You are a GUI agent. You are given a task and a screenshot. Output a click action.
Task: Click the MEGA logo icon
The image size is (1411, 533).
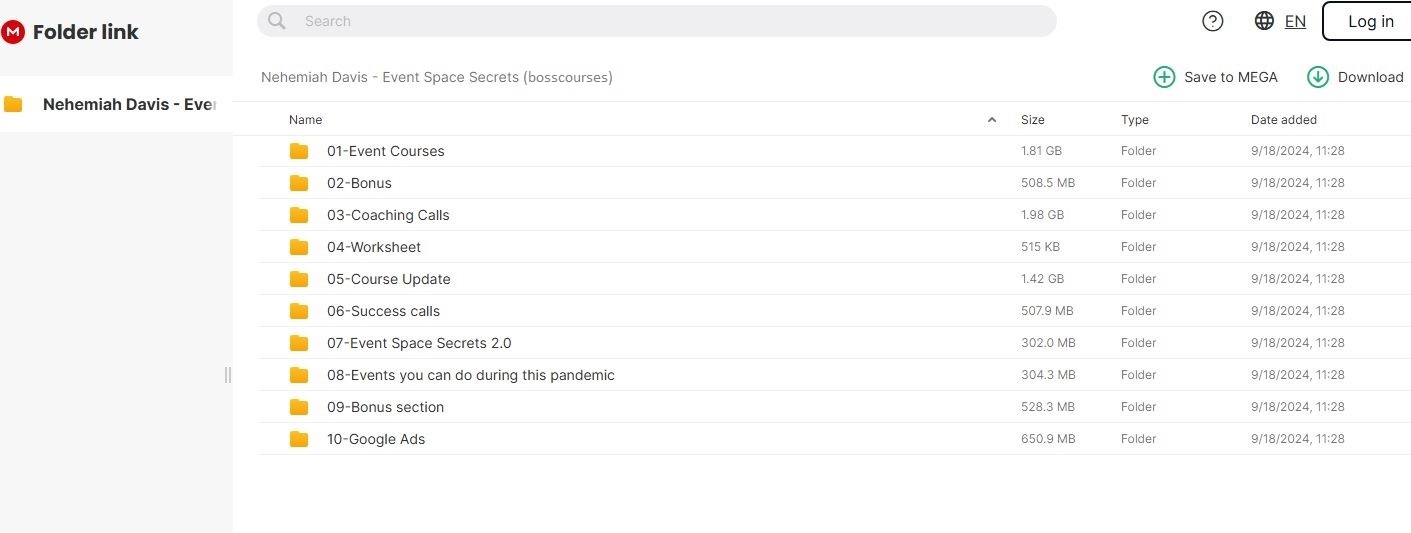(13, 32)
